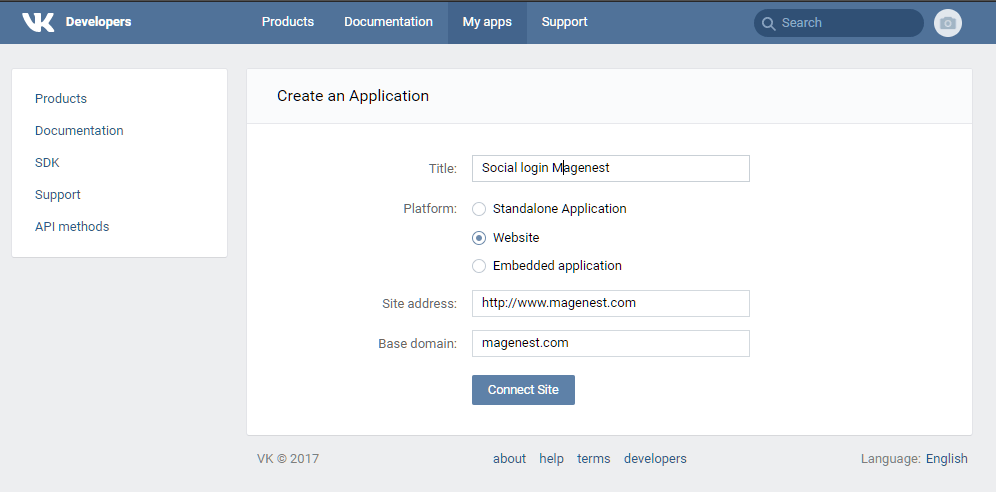Open the Products top menu
Viewport: 996px width, 492px height.
click(288, 22)
